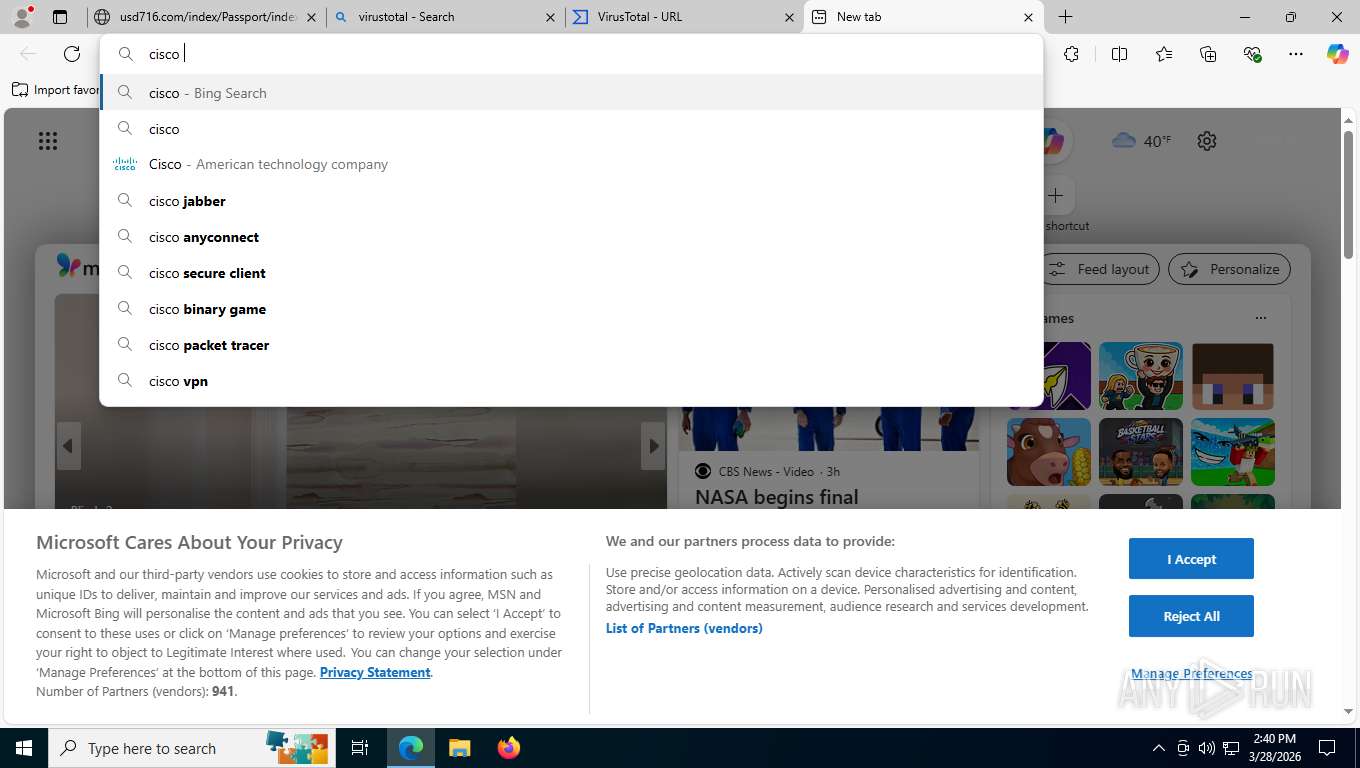Open the Extensions puzzle icon
Screen dimensions: 1360x768
pyautogui.click(x=1071, y=54)
